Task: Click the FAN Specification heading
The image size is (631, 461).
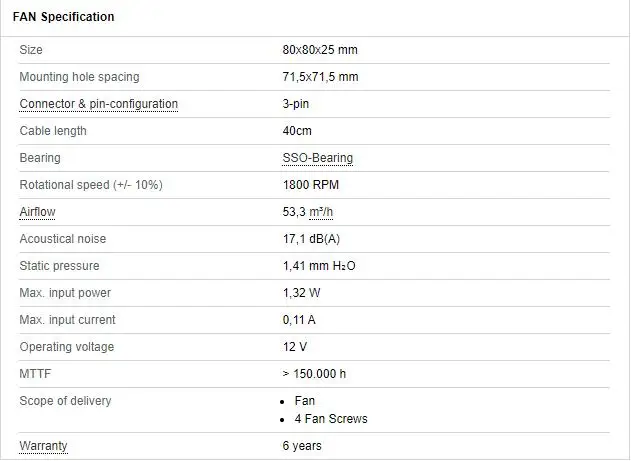Action: [x=63, y=17]
